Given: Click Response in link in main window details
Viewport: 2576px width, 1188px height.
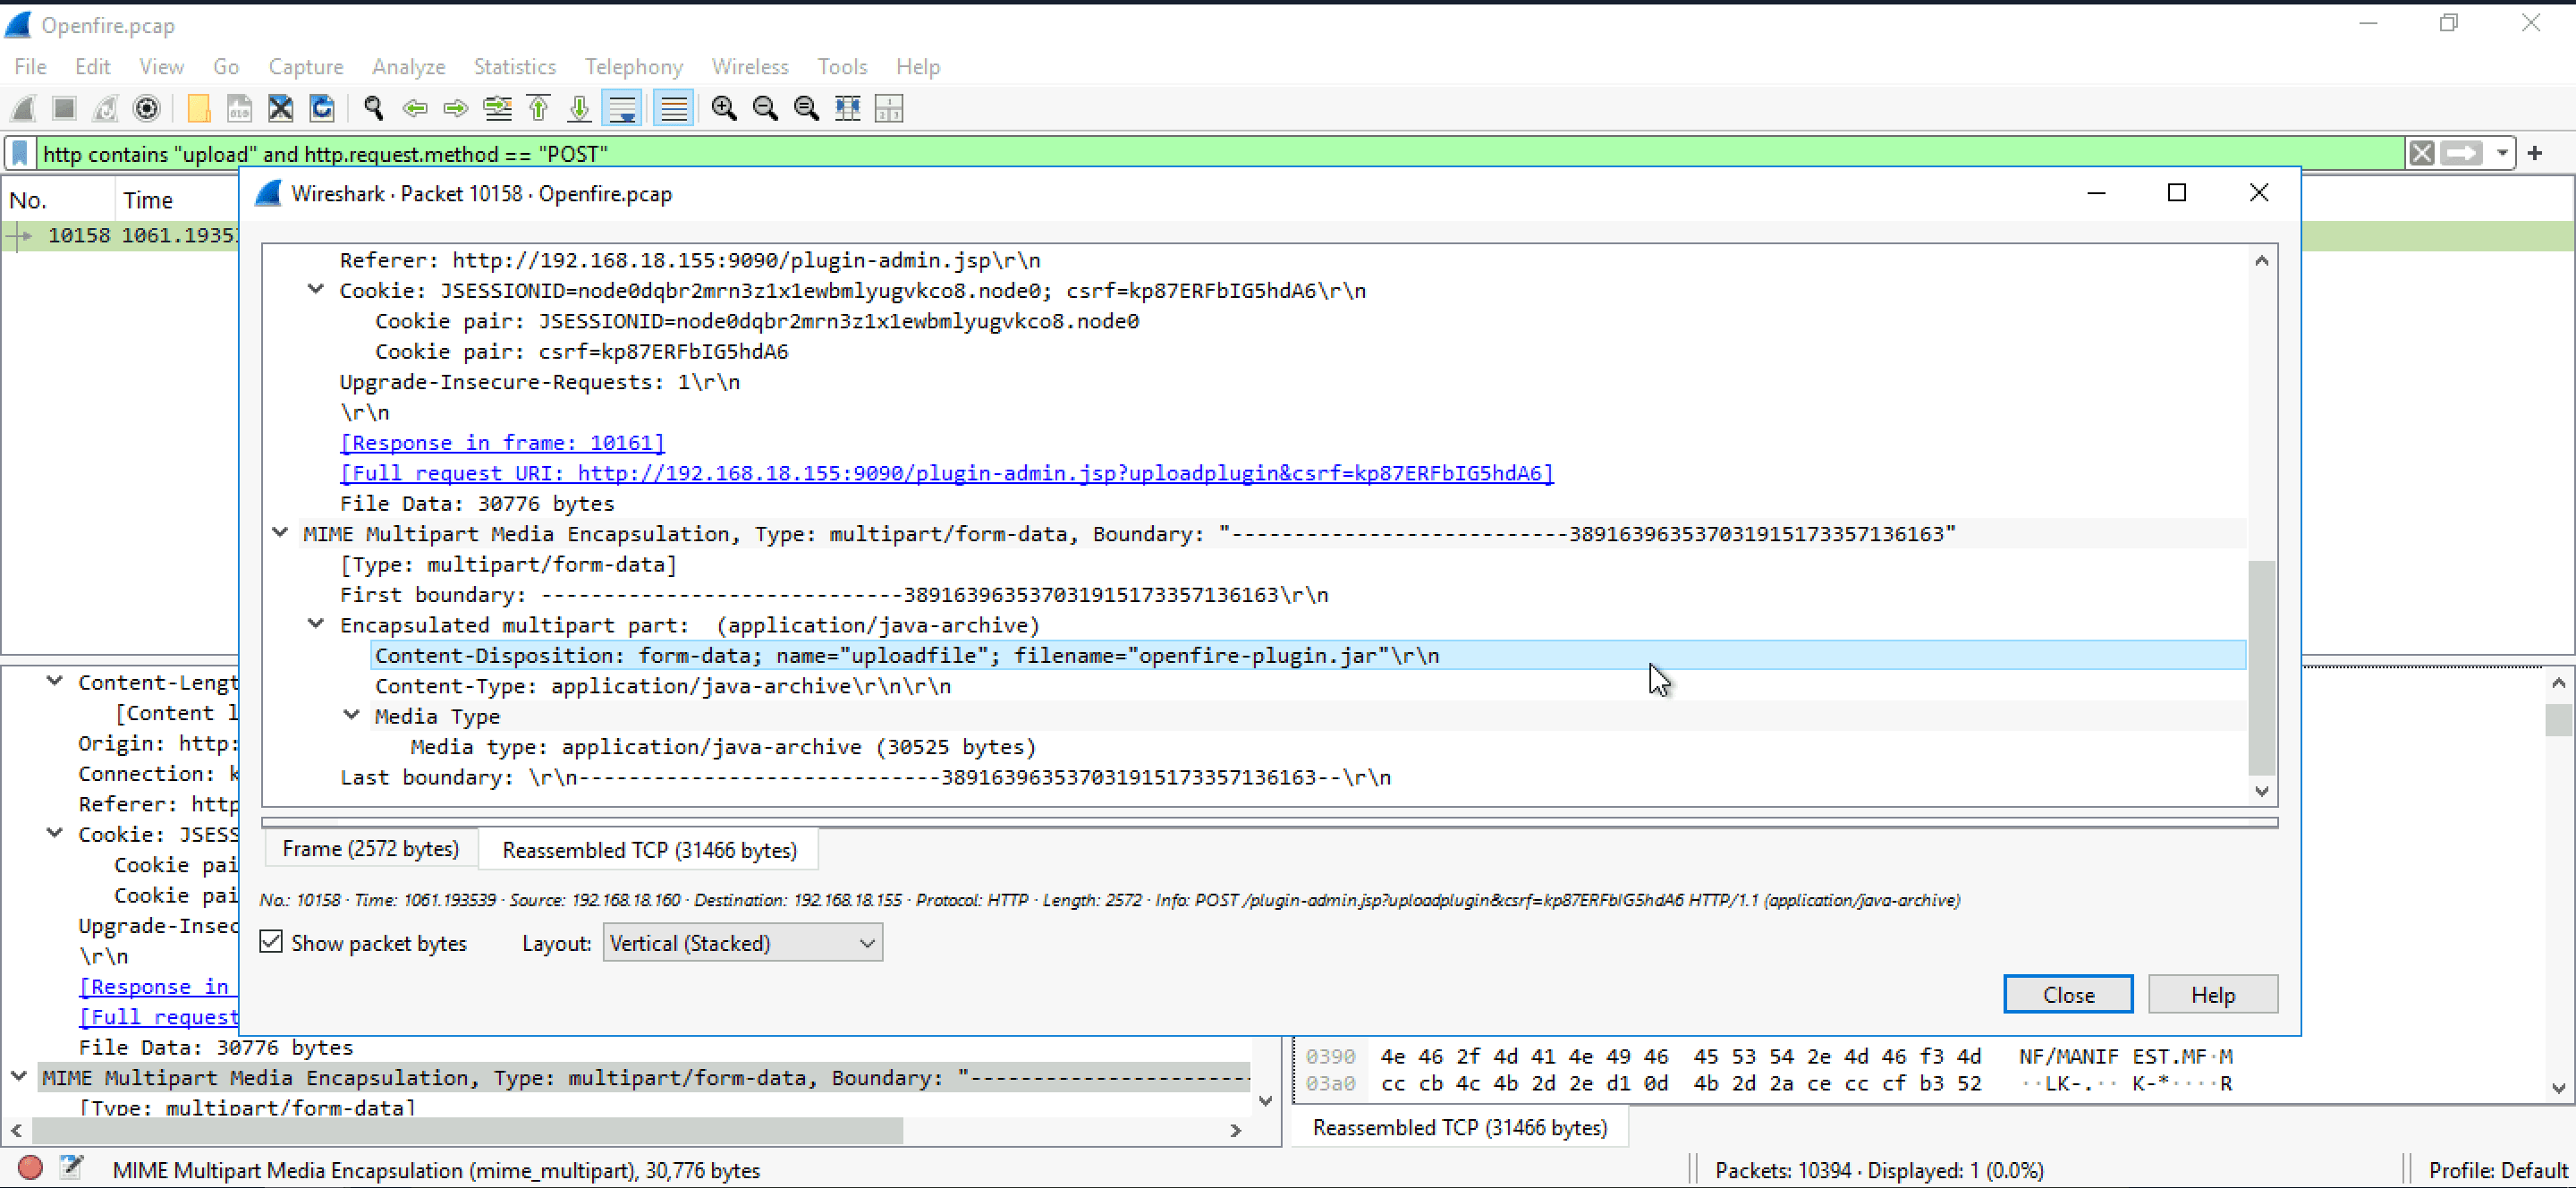Looking at the screenshot, I should tap(158, 986).
